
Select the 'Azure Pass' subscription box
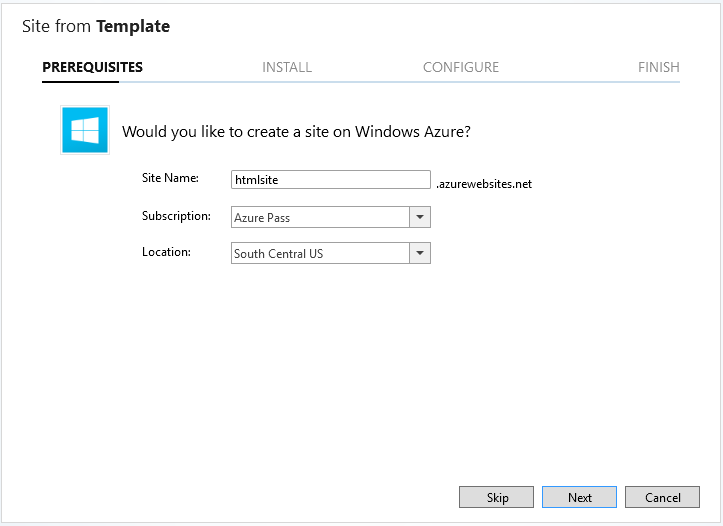tap(320, 217)
